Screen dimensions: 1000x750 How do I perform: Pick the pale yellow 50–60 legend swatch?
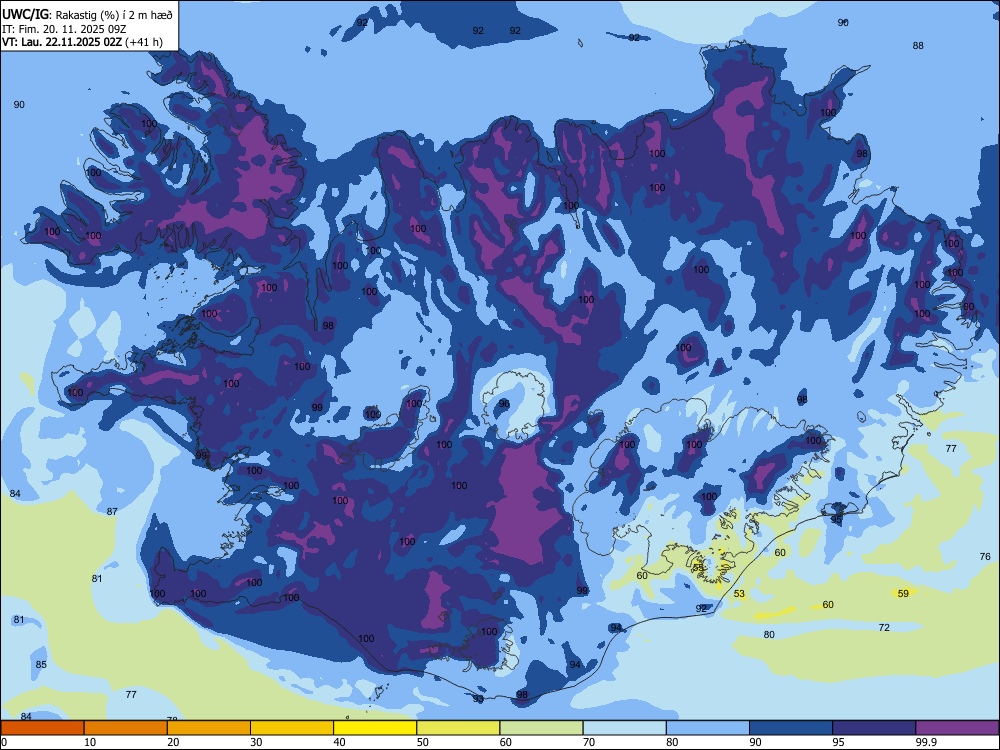(x=458, y=728)
